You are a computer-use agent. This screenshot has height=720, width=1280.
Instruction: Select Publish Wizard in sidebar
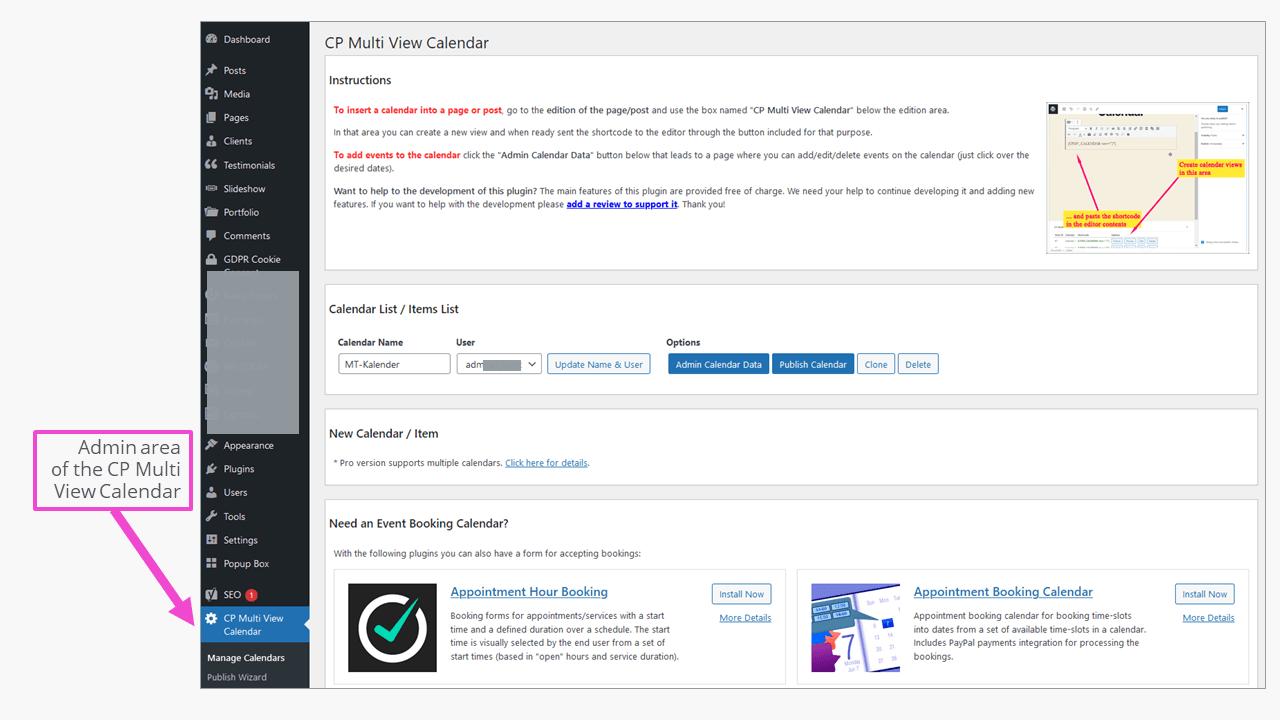(238, 677)
